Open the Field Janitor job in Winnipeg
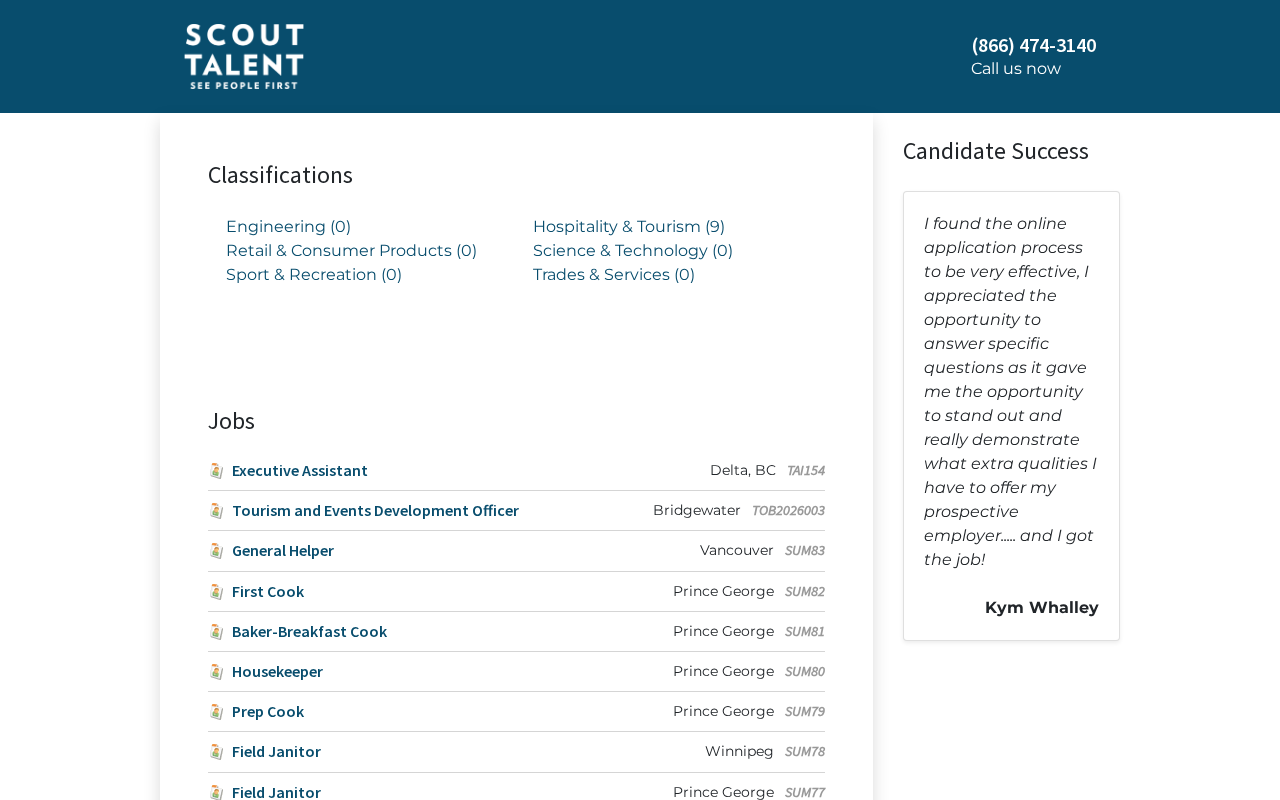The height and width of the screenshot is (800, 1280). tap(276, 751)
